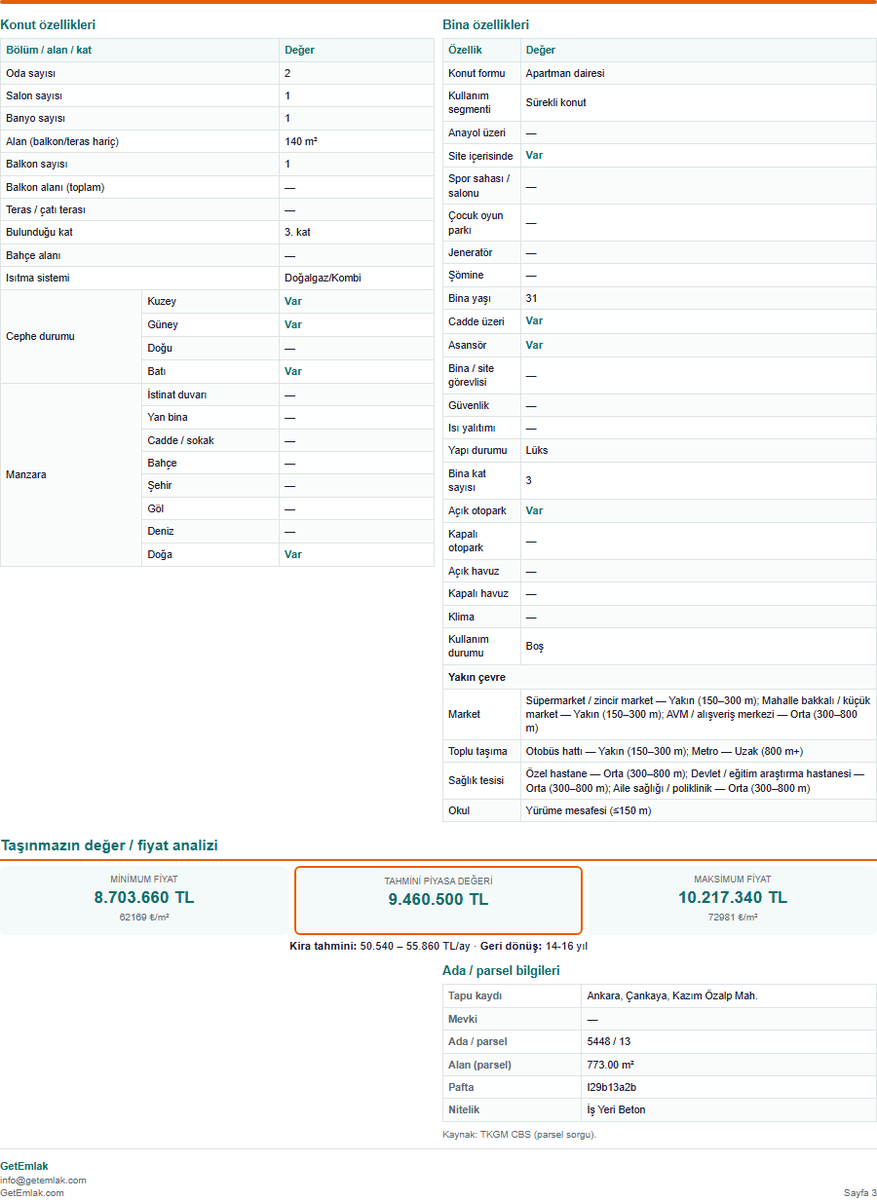
Task: Select the maximum price 10.217.340 TL
Action: click(x=732, y=897)
